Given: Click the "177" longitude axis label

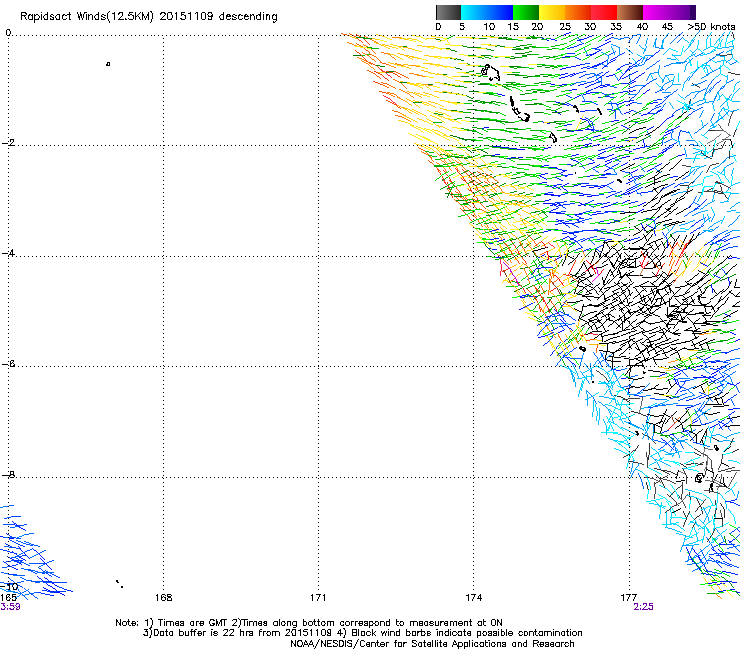Looking at the screenshot, I should point(629,598).
